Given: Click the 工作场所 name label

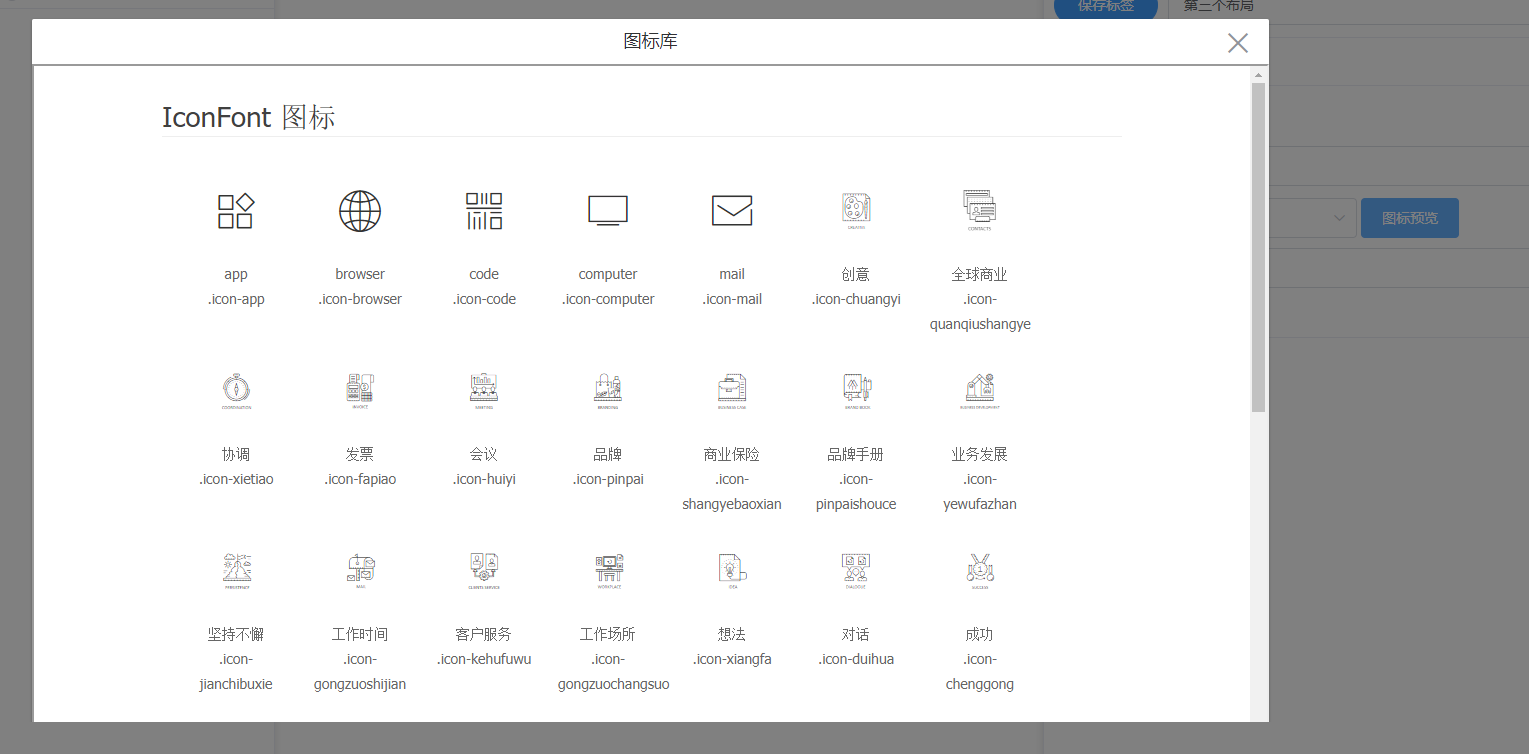Looking at the screenshot, I should click(608, 634).
